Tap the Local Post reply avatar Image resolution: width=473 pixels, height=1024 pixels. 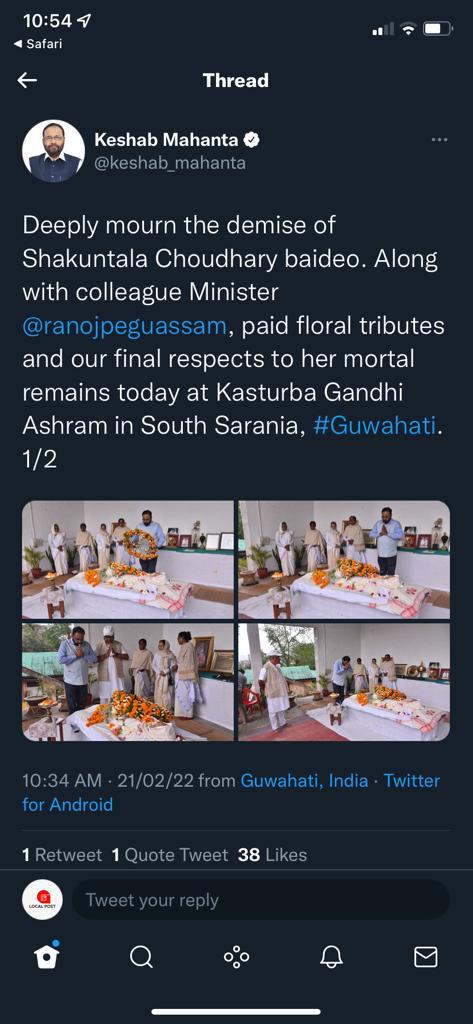[42, 900]
